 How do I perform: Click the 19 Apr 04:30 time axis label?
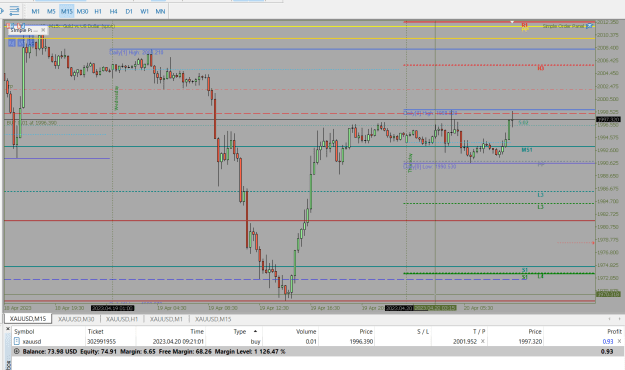point(172,308)
